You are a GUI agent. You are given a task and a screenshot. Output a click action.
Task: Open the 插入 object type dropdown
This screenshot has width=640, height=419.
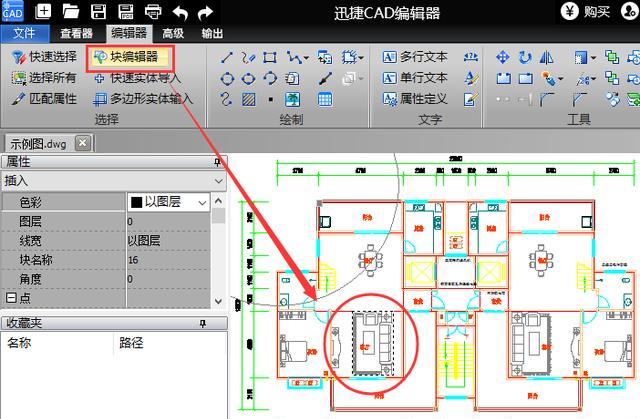point(219,181)
